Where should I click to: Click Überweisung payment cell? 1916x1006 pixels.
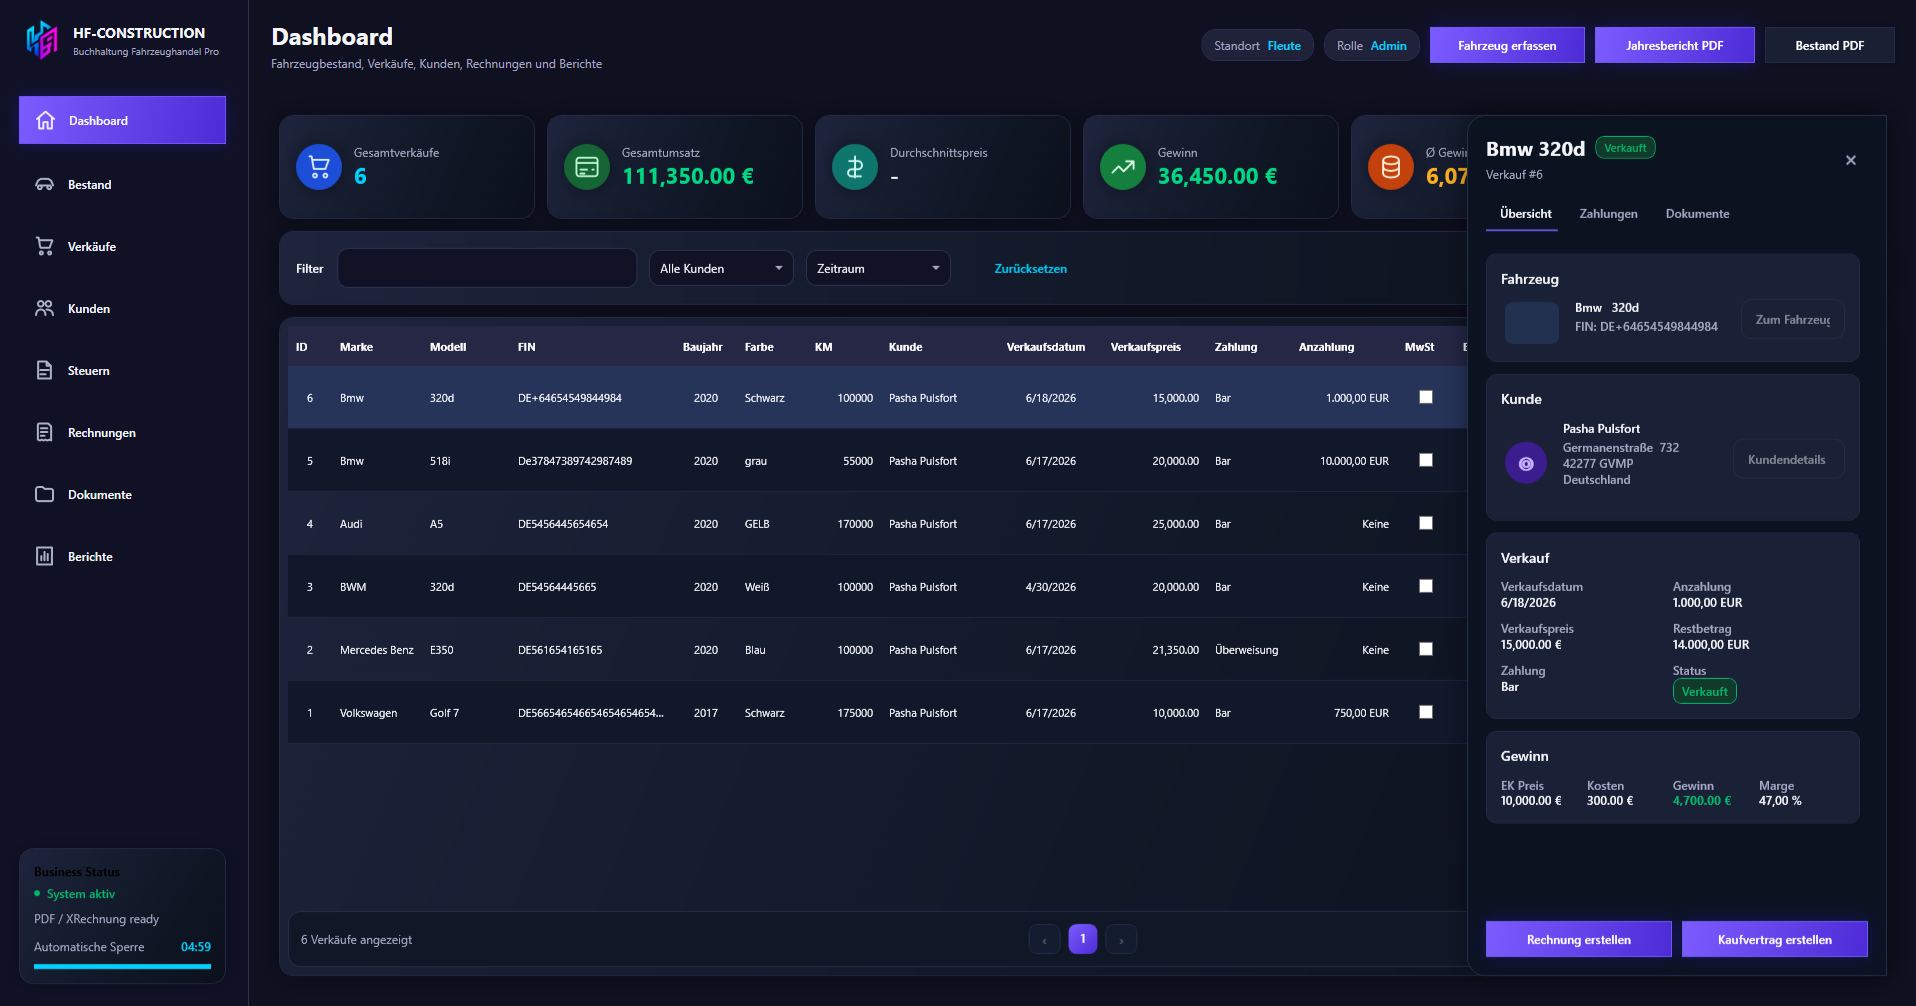click(1246, 650)
